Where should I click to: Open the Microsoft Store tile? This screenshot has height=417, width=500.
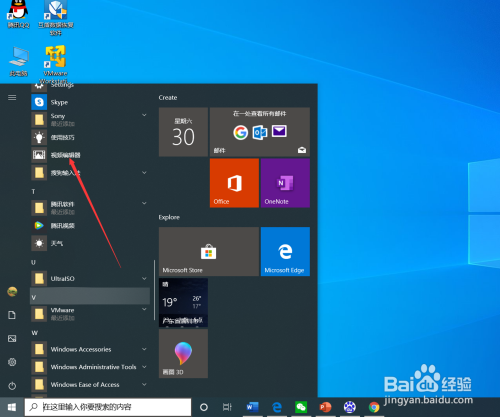click(x=209, y=252)
